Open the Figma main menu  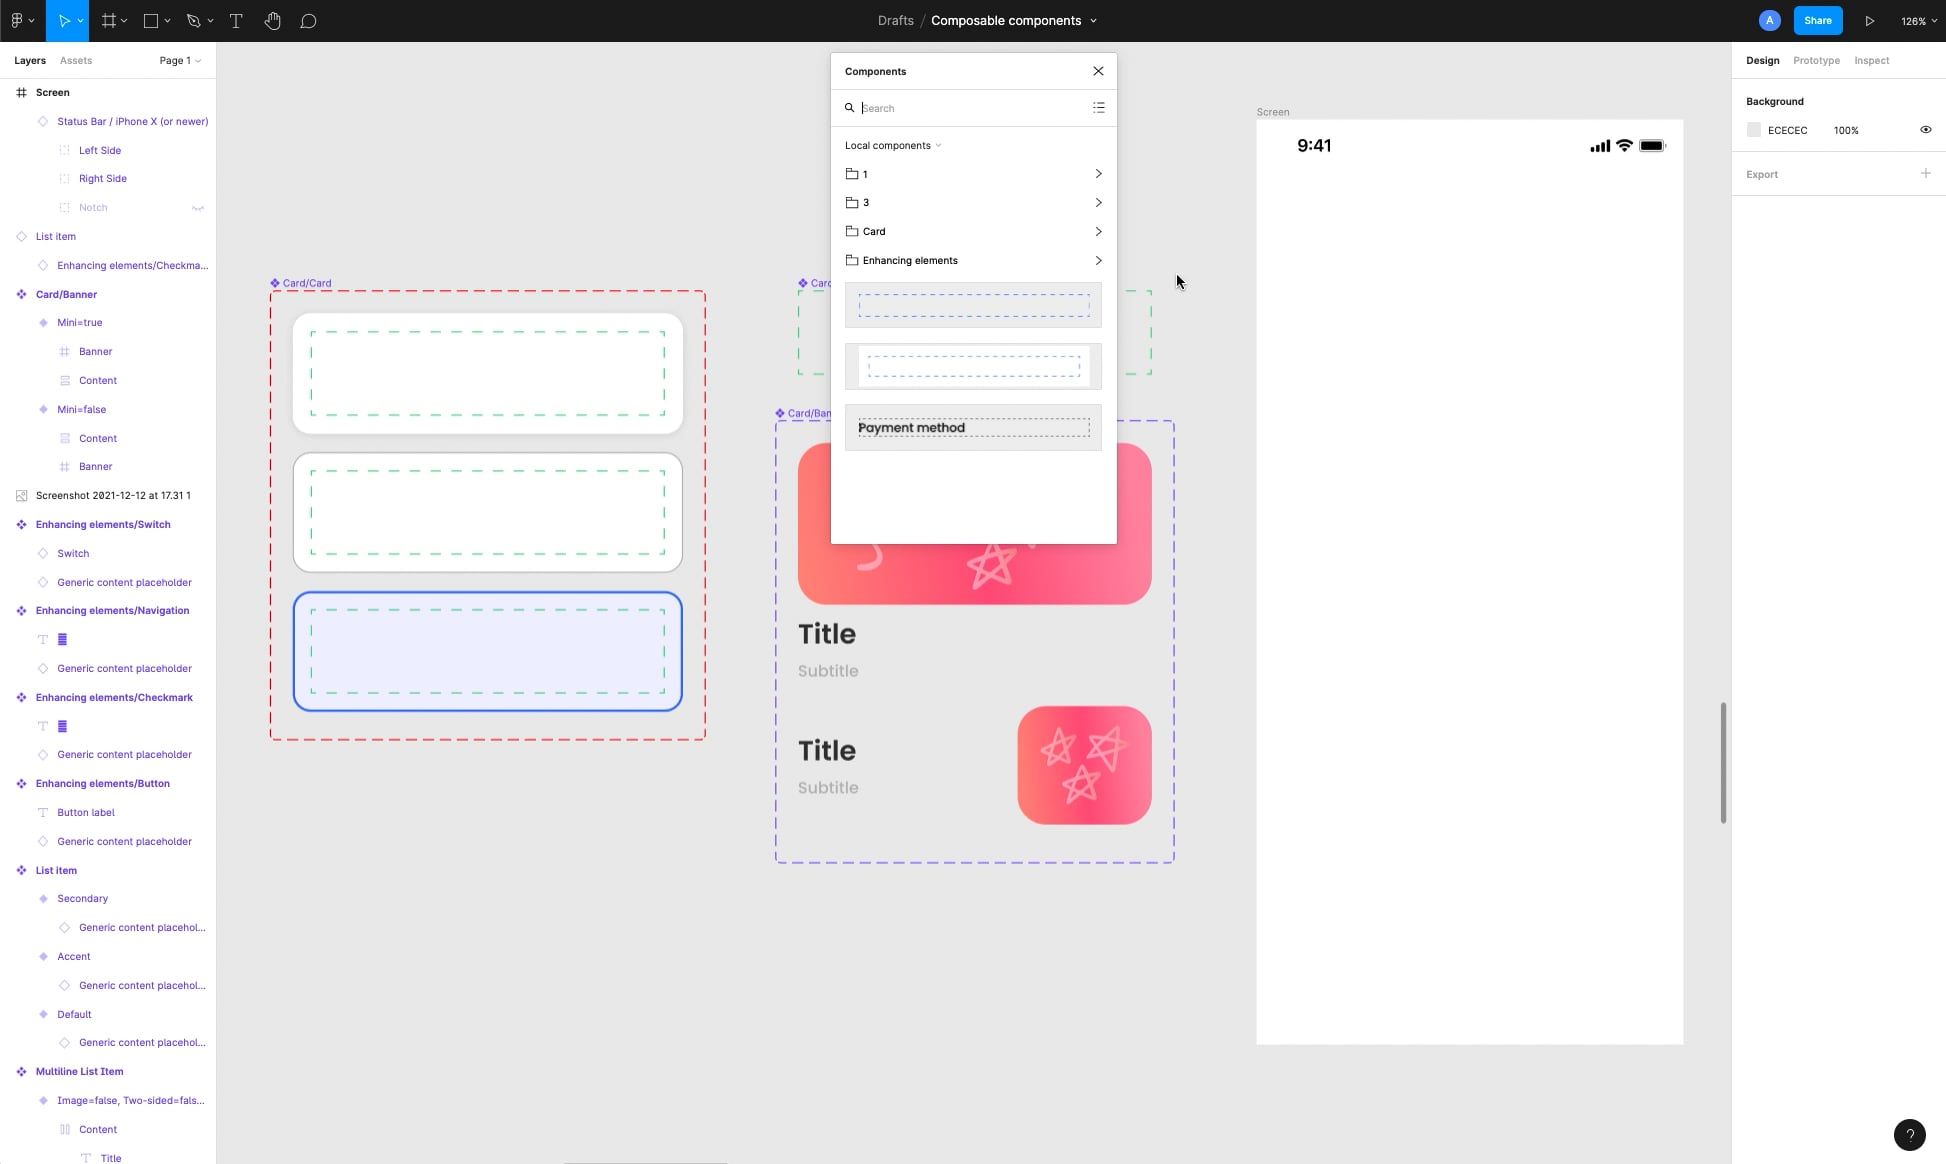tap(21, 20)
